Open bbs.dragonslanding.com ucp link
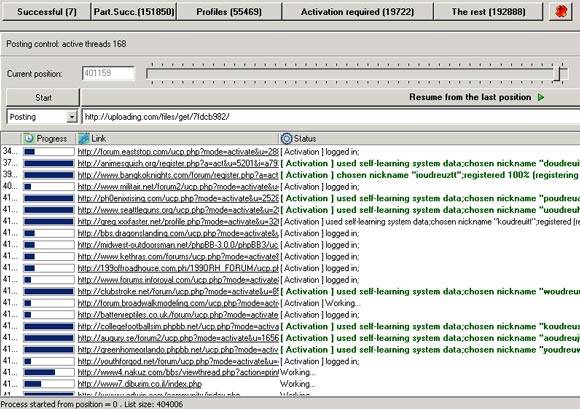Image resolution: width=580 pixels, height=409 pixels. click(178, 233)
